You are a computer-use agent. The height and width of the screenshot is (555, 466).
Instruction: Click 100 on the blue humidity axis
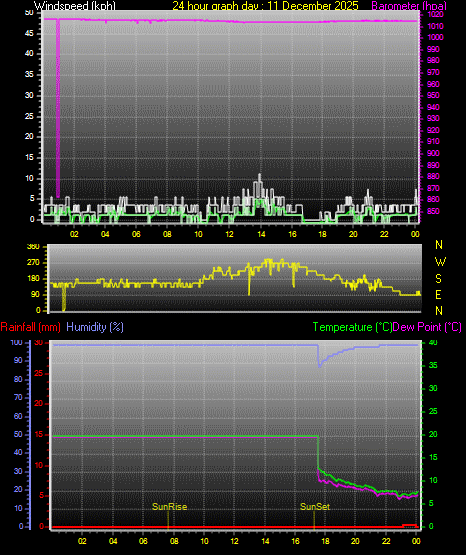click(x=16, y=343)
